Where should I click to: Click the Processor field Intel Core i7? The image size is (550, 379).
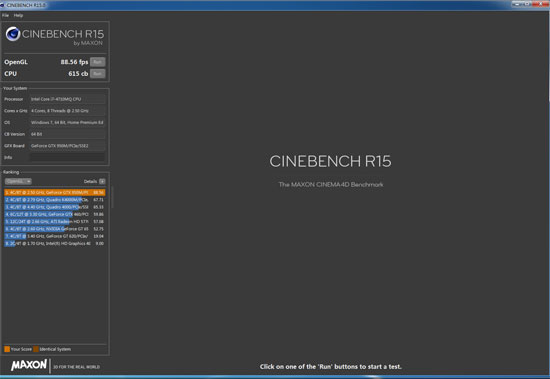click(x=67, y=99)
